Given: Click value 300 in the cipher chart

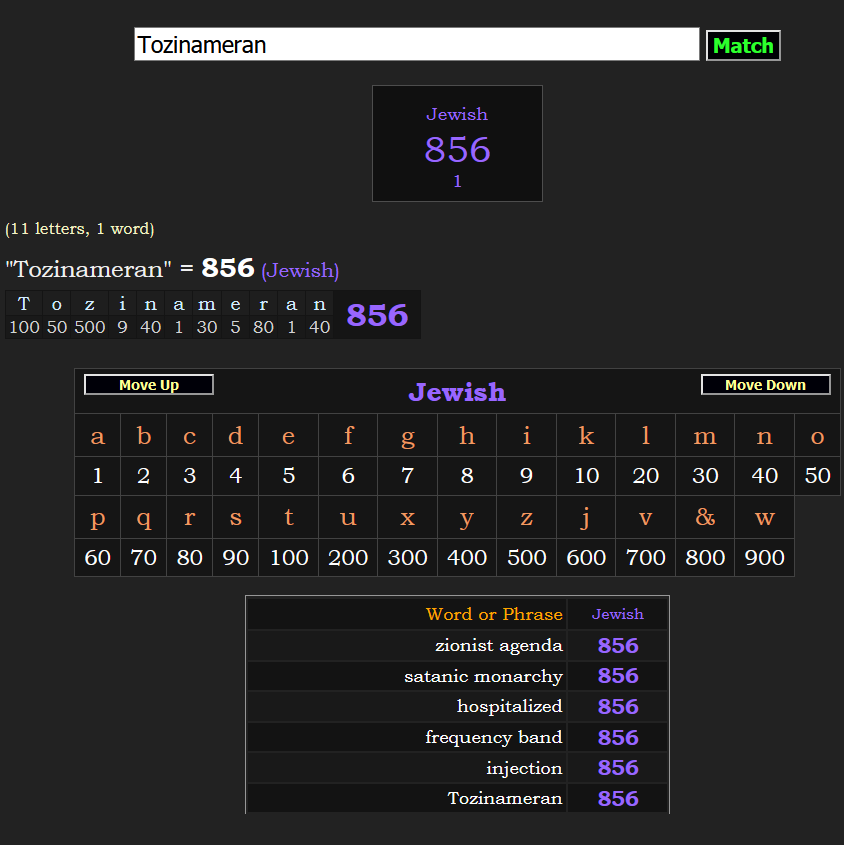Looking at the screenshot, I should point(407,557).
